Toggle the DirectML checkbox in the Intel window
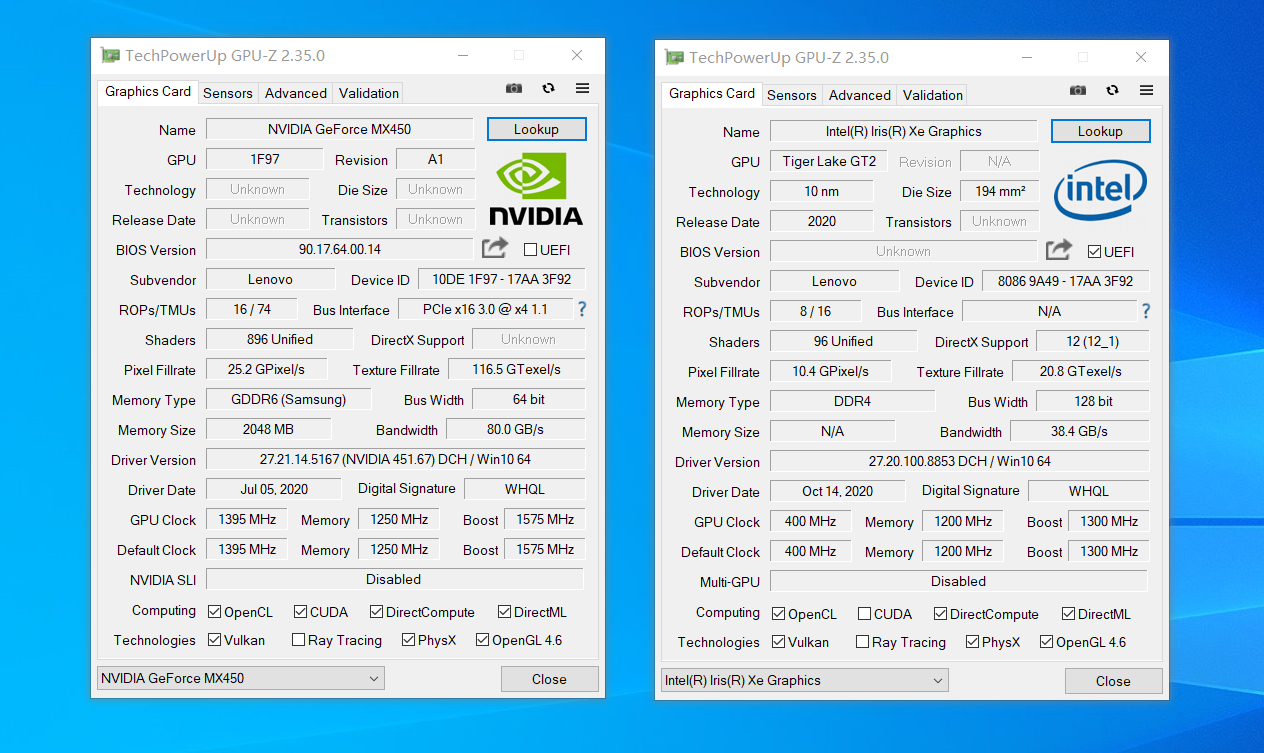1264x753 pixels. pyautogui.click(x=1068, y=613)
